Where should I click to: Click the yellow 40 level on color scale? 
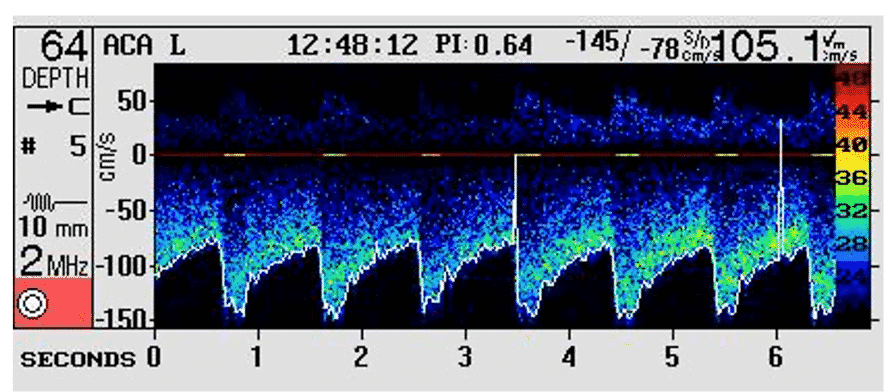click(852, 145)
